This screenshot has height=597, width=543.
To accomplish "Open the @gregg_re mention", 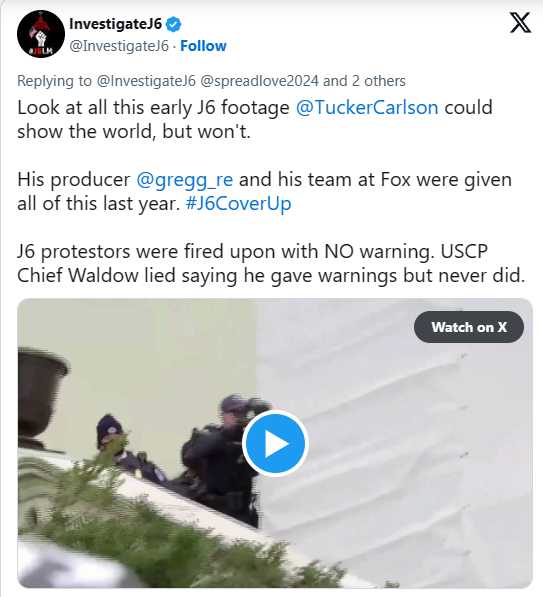I will [x=185, y=180].
